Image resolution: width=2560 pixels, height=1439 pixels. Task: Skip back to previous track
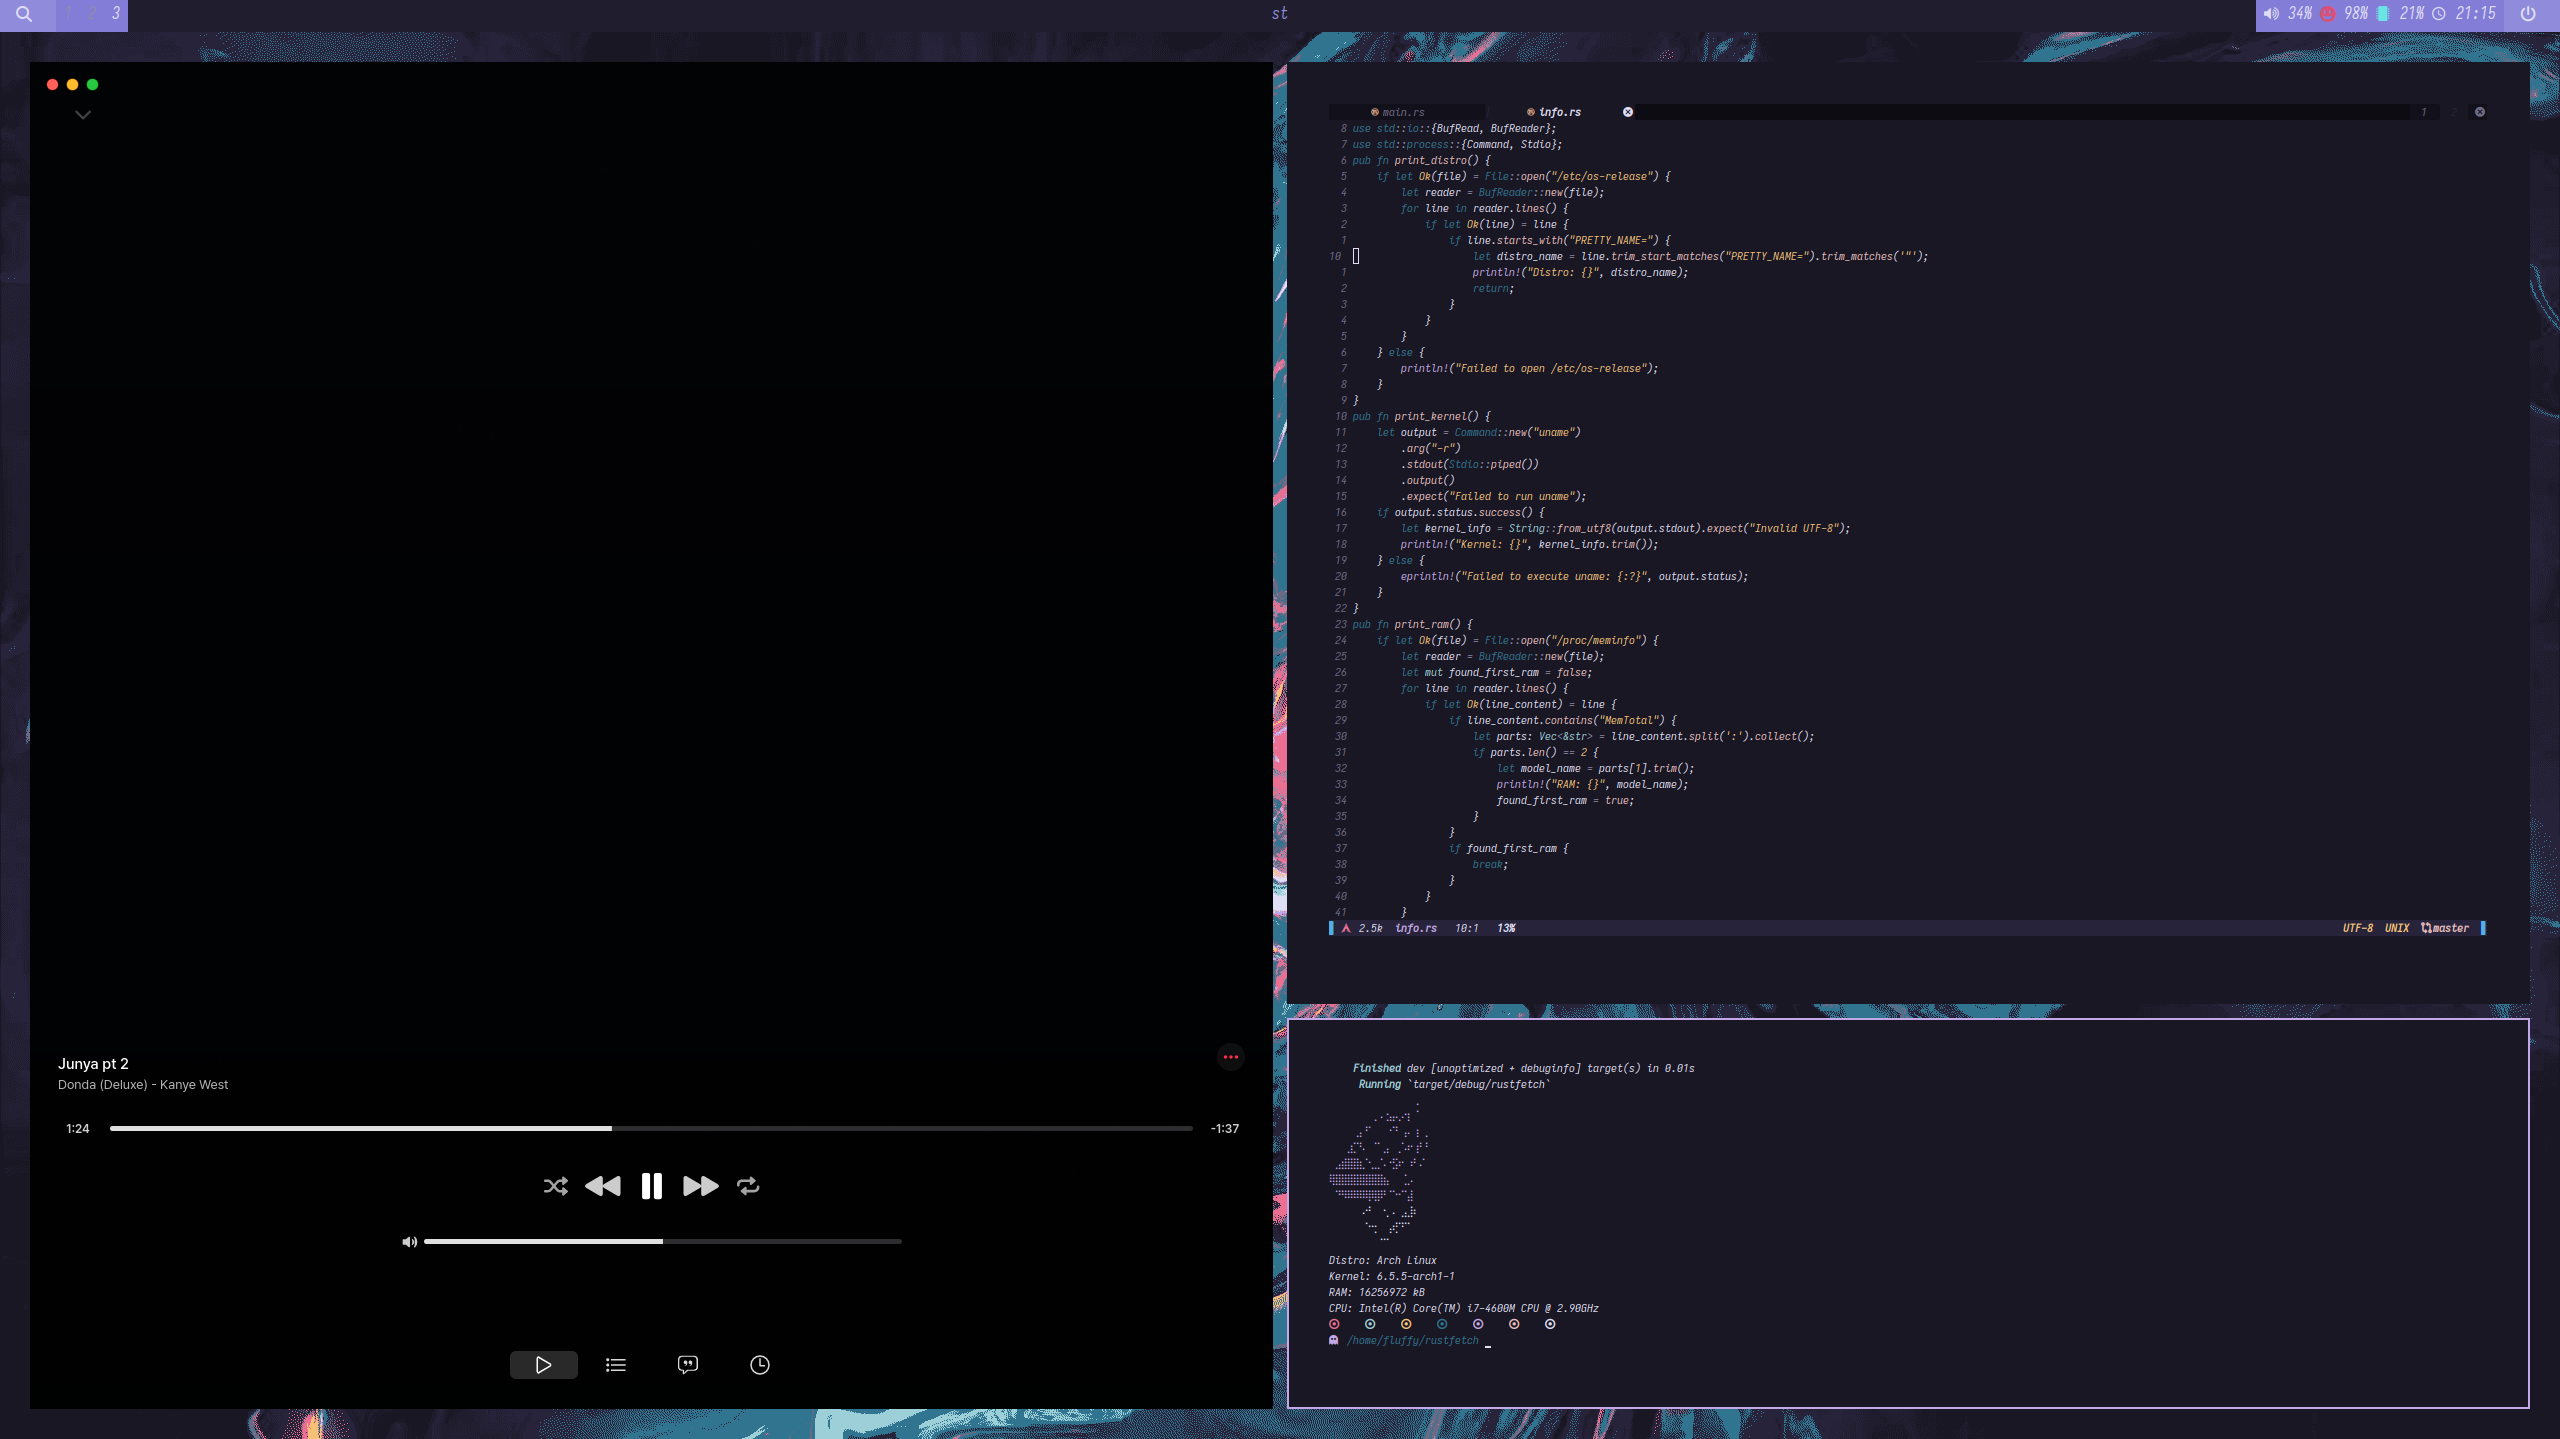(x=602, y=1186)
